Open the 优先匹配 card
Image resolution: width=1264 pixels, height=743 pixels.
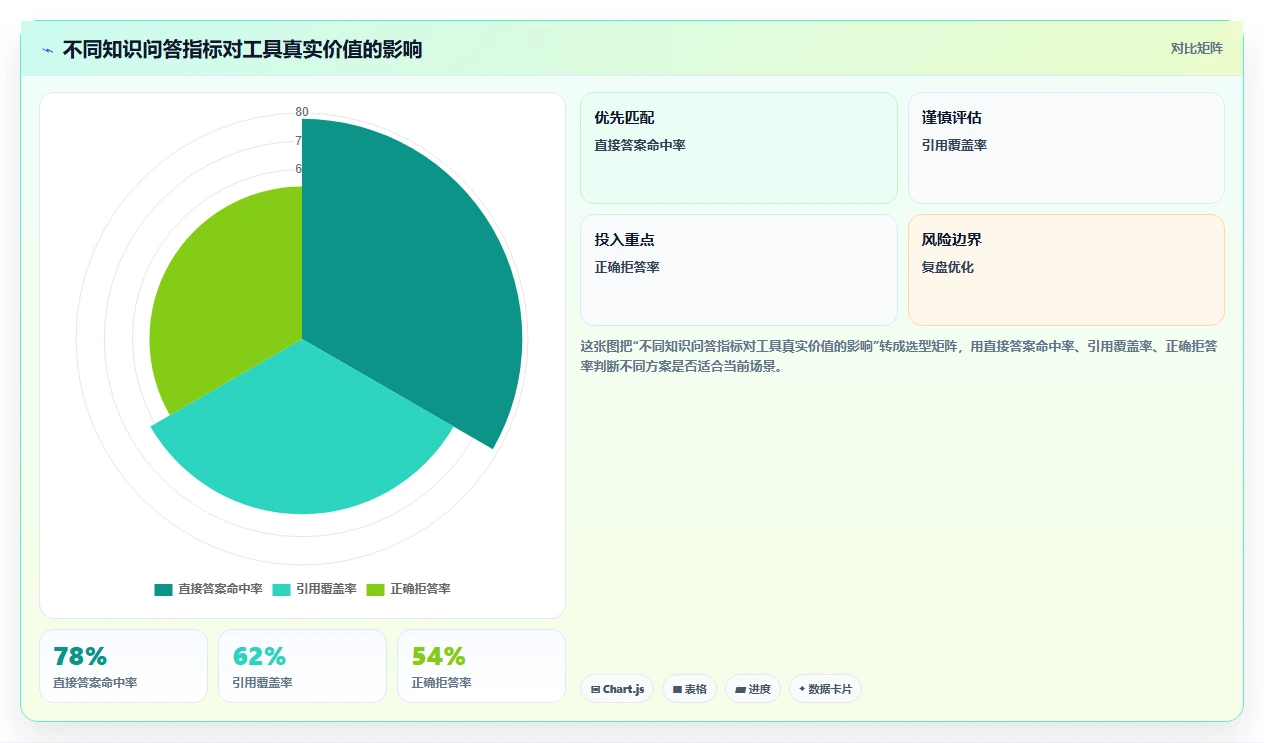coord(739,148)
